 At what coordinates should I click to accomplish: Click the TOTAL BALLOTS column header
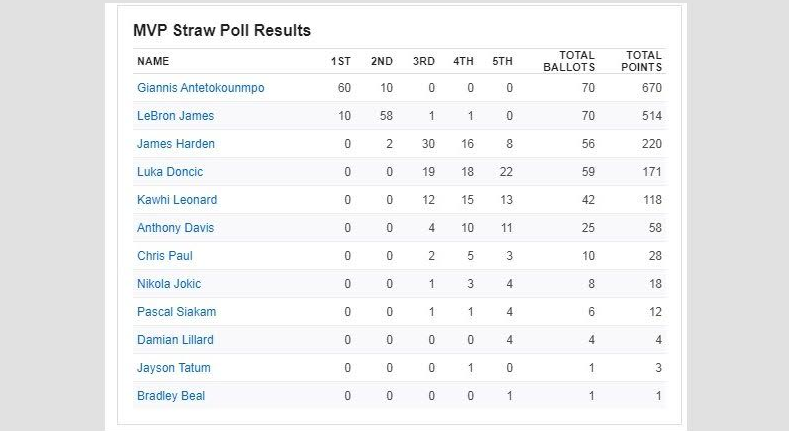click(x=569, y=61)
